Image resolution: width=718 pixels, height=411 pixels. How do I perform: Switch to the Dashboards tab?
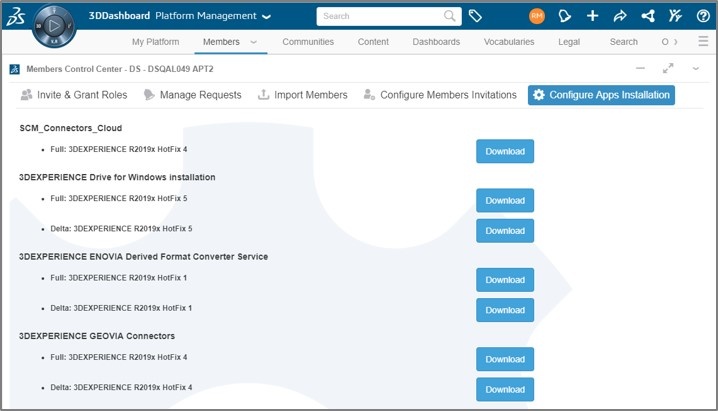point(436,42)
